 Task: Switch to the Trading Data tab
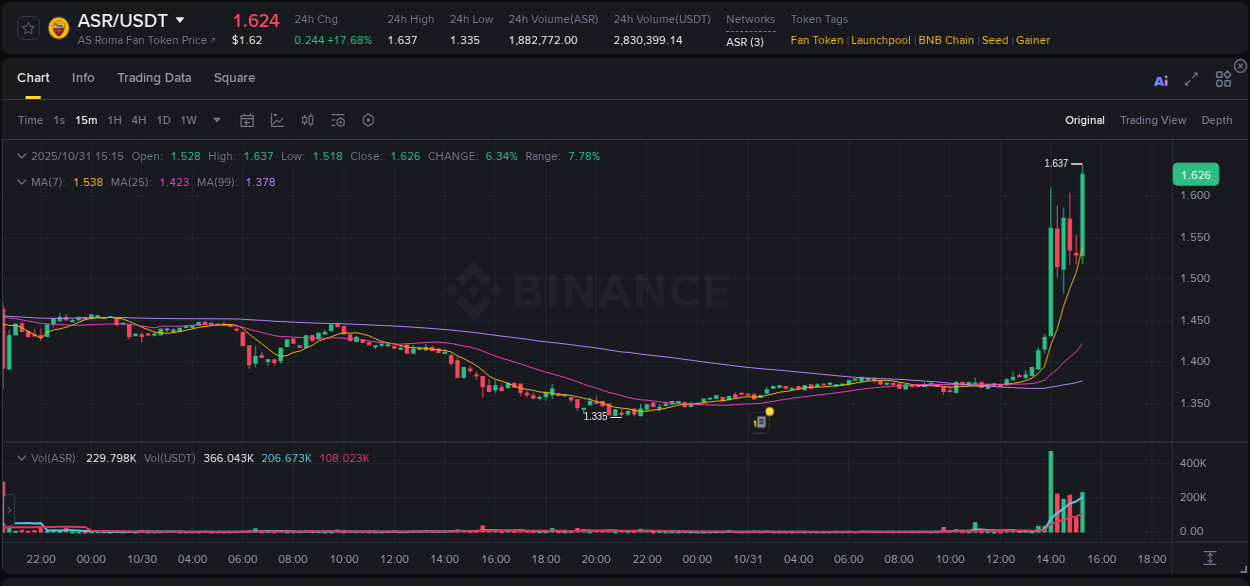coord(154,77)
